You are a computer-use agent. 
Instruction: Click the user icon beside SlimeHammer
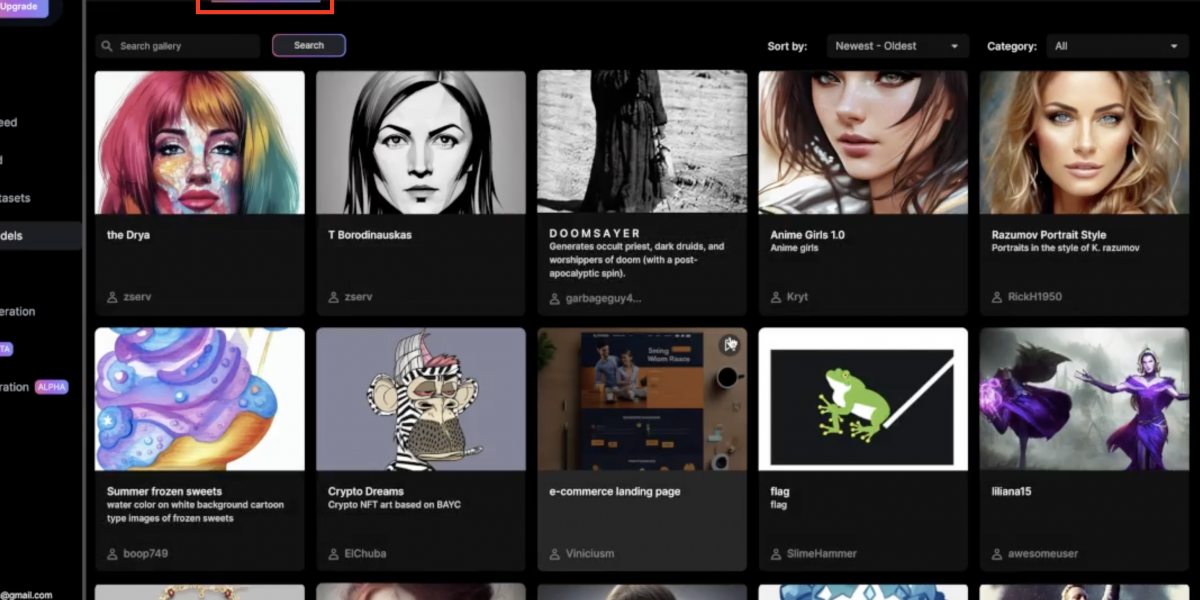tap(776, 553)
